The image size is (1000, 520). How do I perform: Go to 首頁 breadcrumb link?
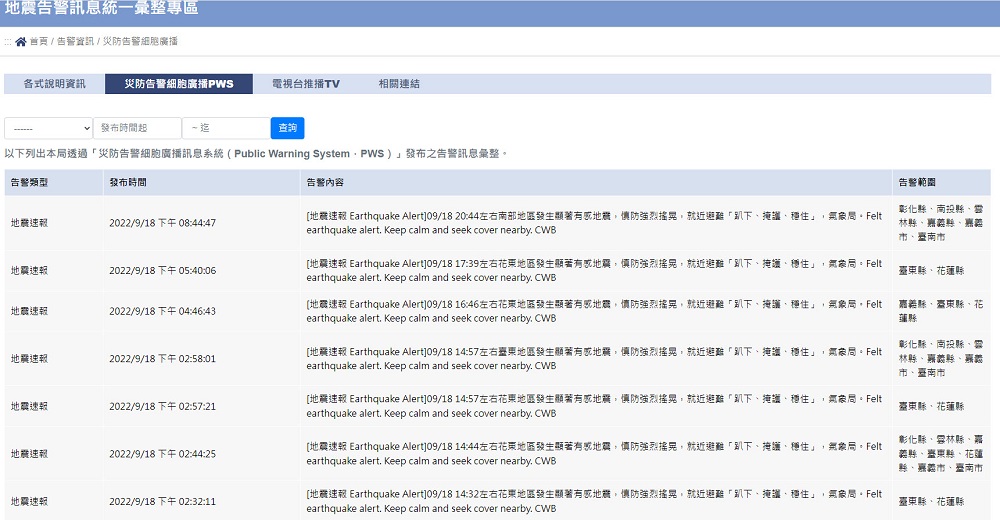point(38,41)
